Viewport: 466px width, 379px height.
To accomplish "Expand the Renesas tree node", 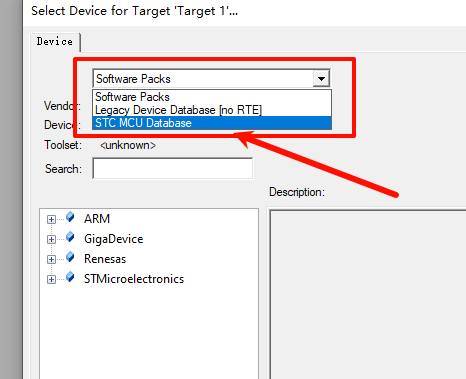I will click(x=51, y=259).
